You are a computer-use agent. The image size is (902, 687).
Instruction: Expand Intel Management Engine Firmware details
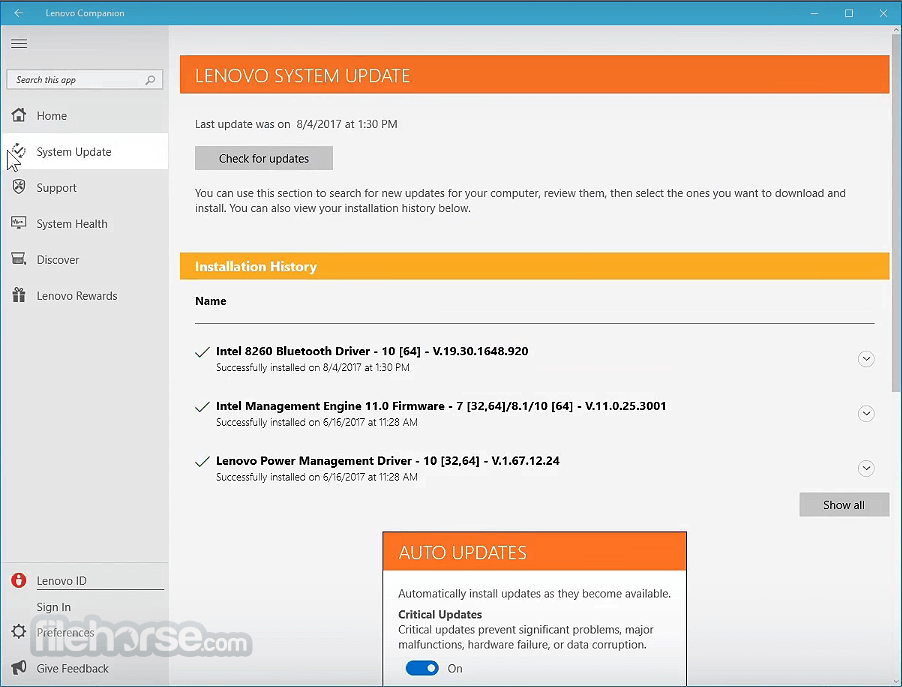[866, 414]
